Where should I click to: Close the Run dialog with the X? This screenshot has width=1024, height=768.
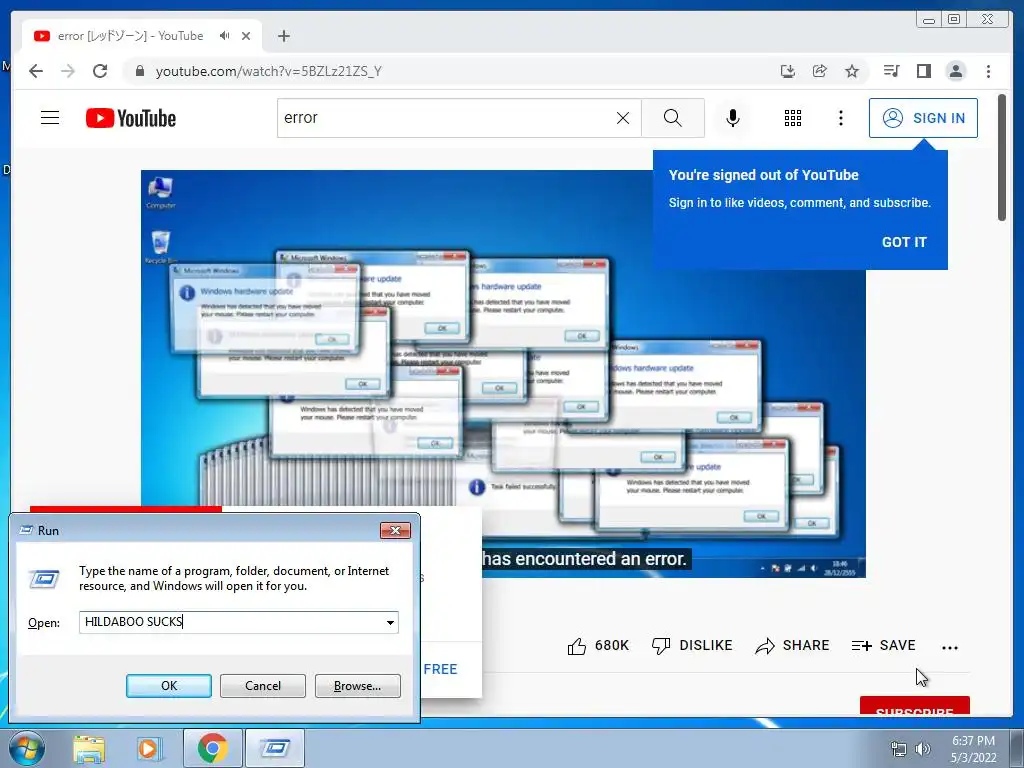[395, 530]
